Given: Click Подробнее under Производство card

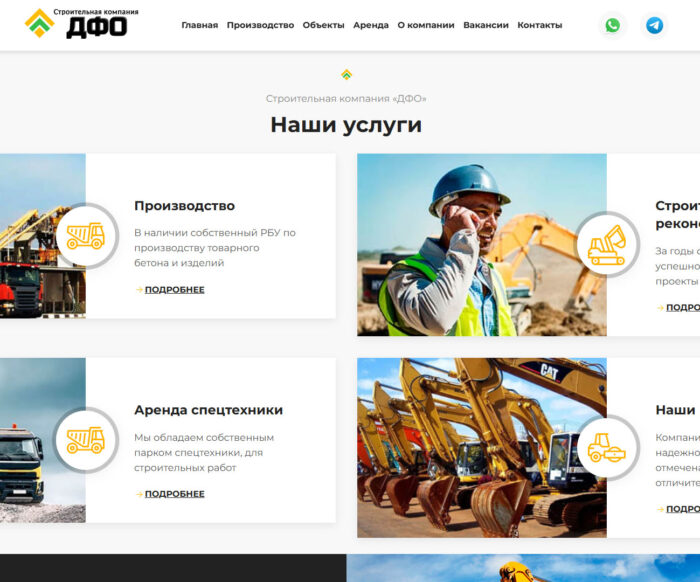Looking at the screenshot, I should point(174,290).
